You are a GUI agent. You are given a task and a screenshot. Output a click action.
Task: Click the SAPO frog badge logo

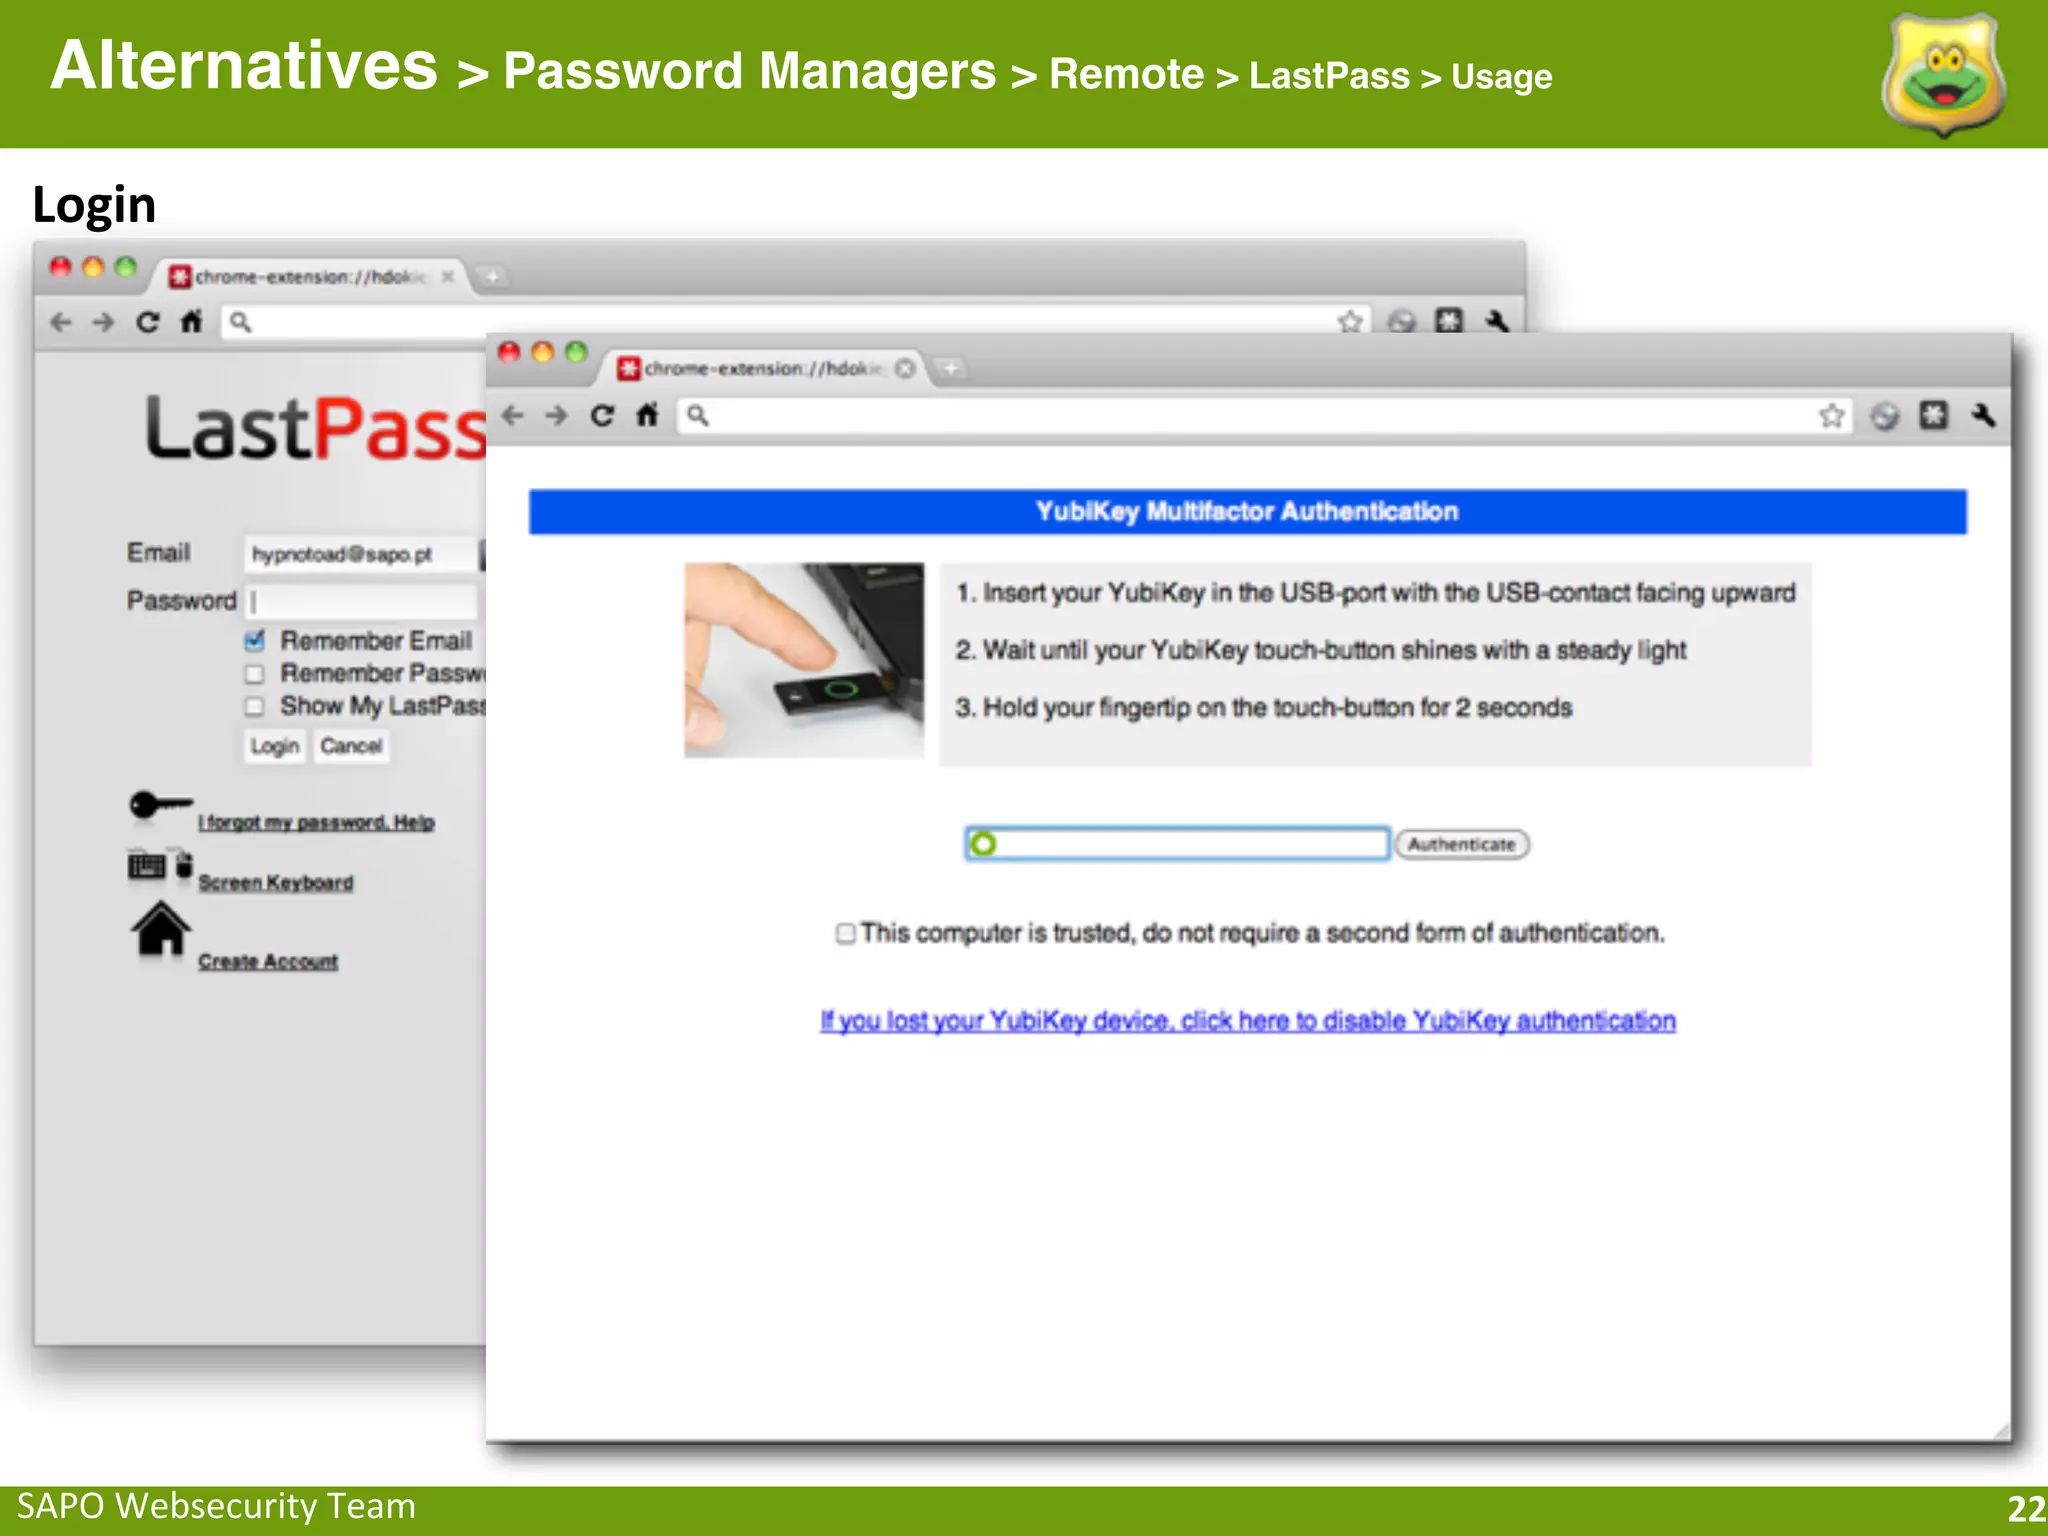click(1943, 75)
